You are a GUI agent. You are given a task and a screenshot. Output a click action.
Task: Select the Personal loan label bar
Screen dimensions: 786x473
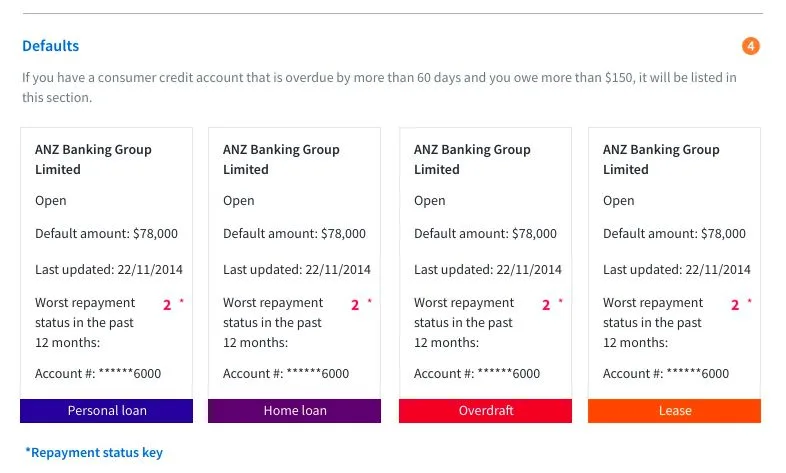[x=106, y=410]
